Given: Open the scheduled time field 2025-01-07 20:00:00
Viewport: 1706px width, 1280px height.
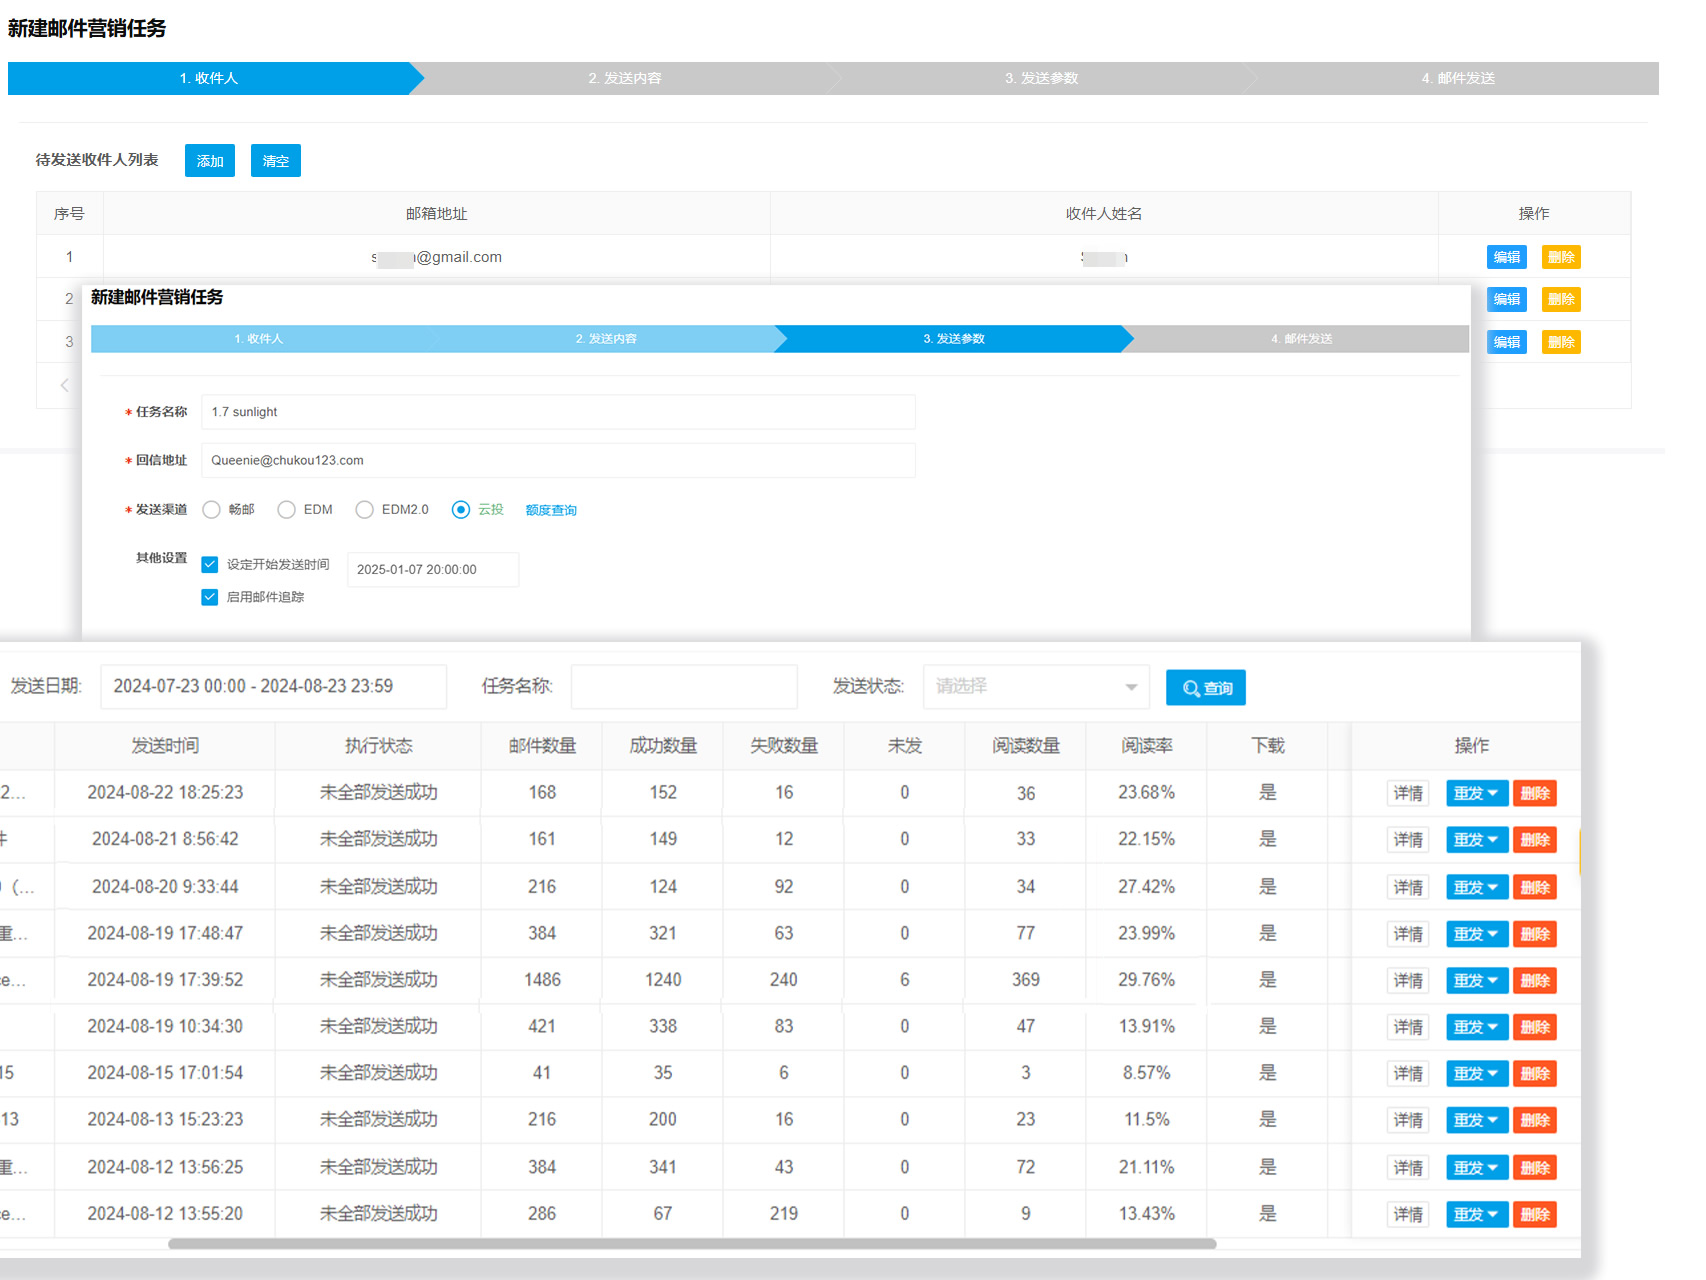Looking at the screenshot, I should [x=433, y=569].
